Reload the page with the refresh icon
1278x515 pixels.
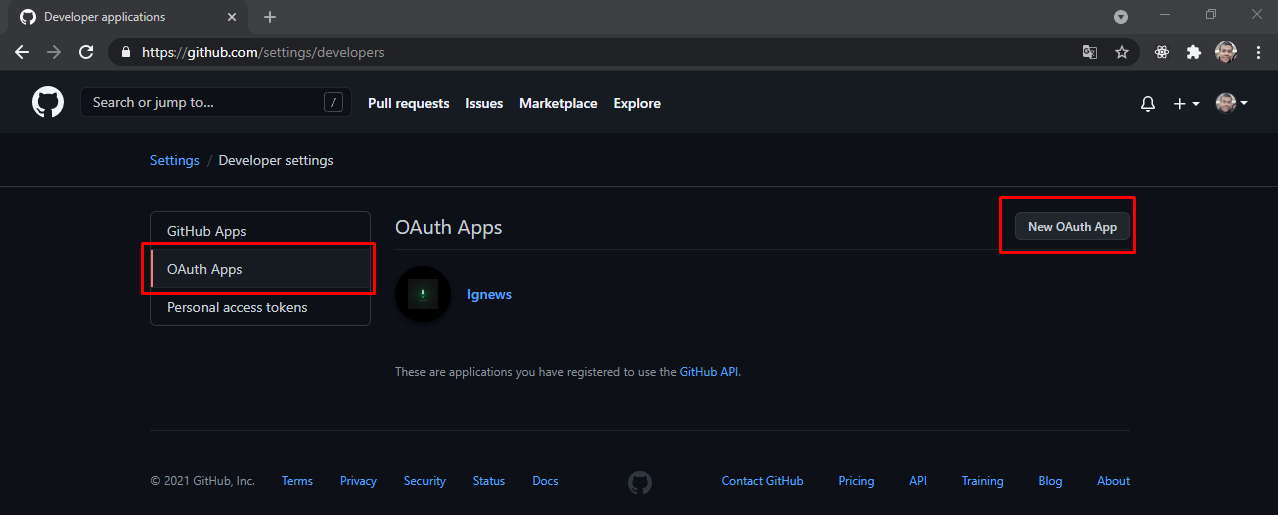click(86, 52)
